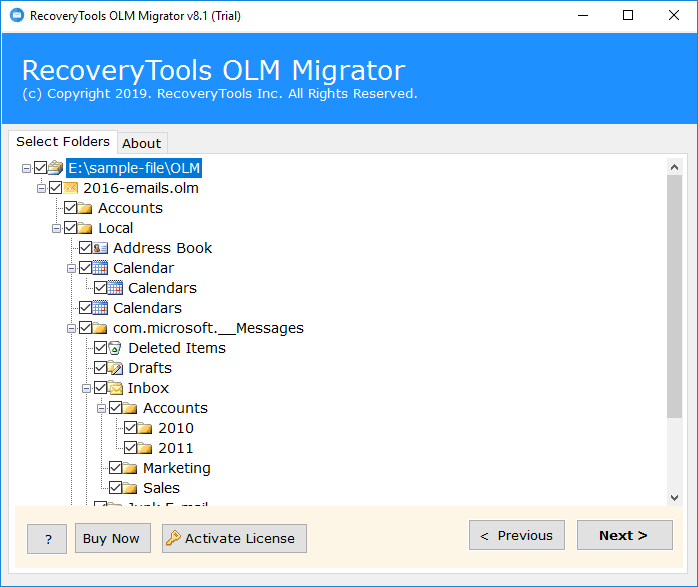Maximize the OLM Migrator window
698x587 pixels.
pos(628,16)
